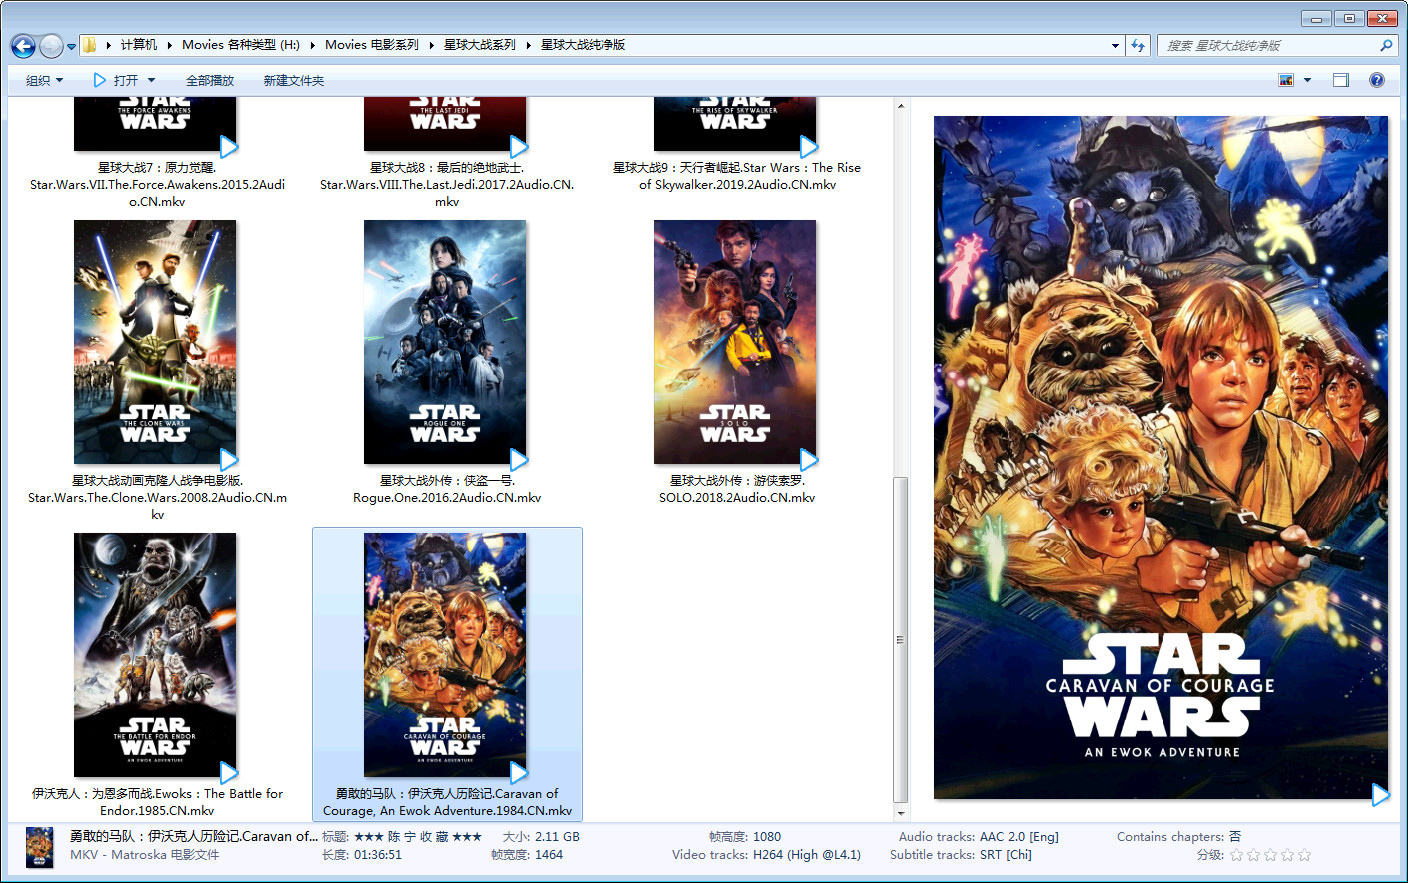Expand the address bar history dropdown
This screenshot has width=1408, height=883.
(1115, 46)
